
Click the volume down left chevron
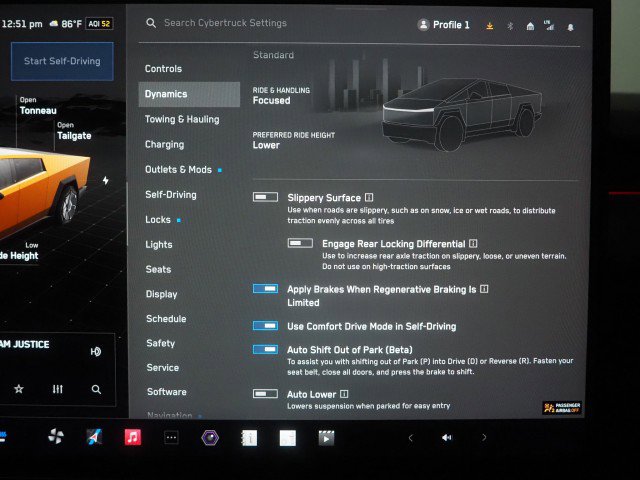coord(411,438)
